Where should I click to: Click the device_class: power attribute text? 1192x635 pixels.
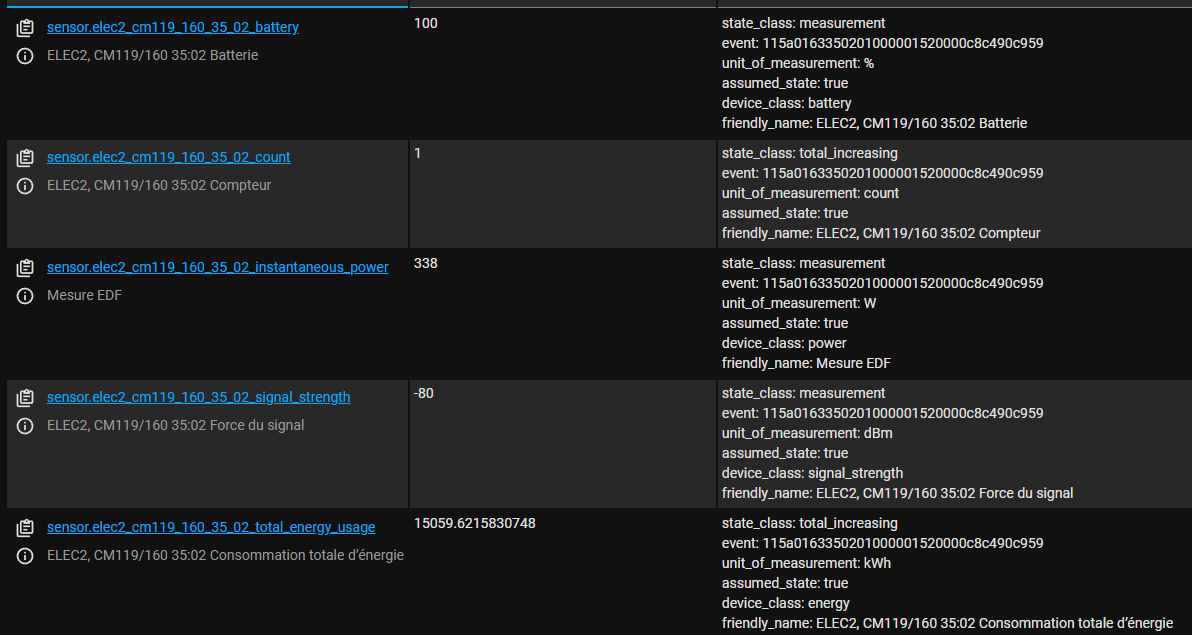point(784,343)
